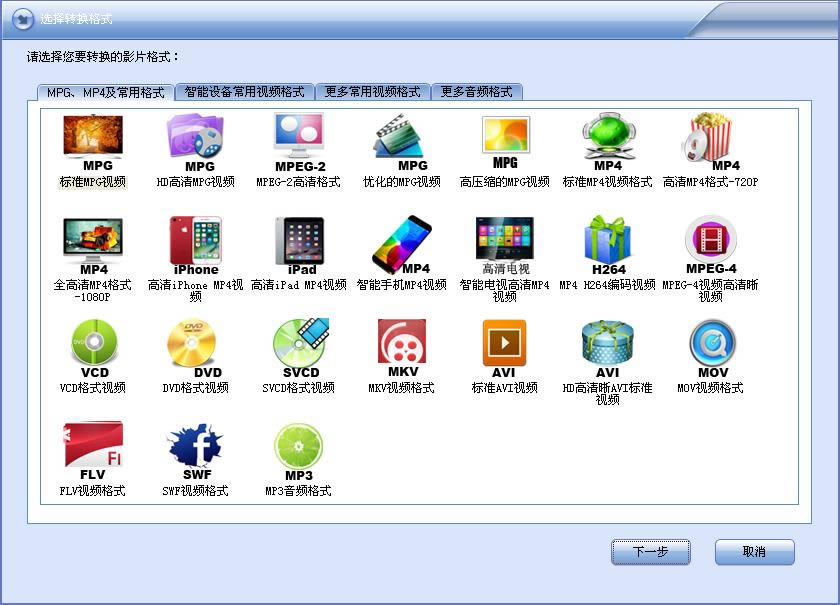The height and width of the screenshot is (605, 840).
Task: Click the MOV视频格式 label text
Action: pos(710,388)
